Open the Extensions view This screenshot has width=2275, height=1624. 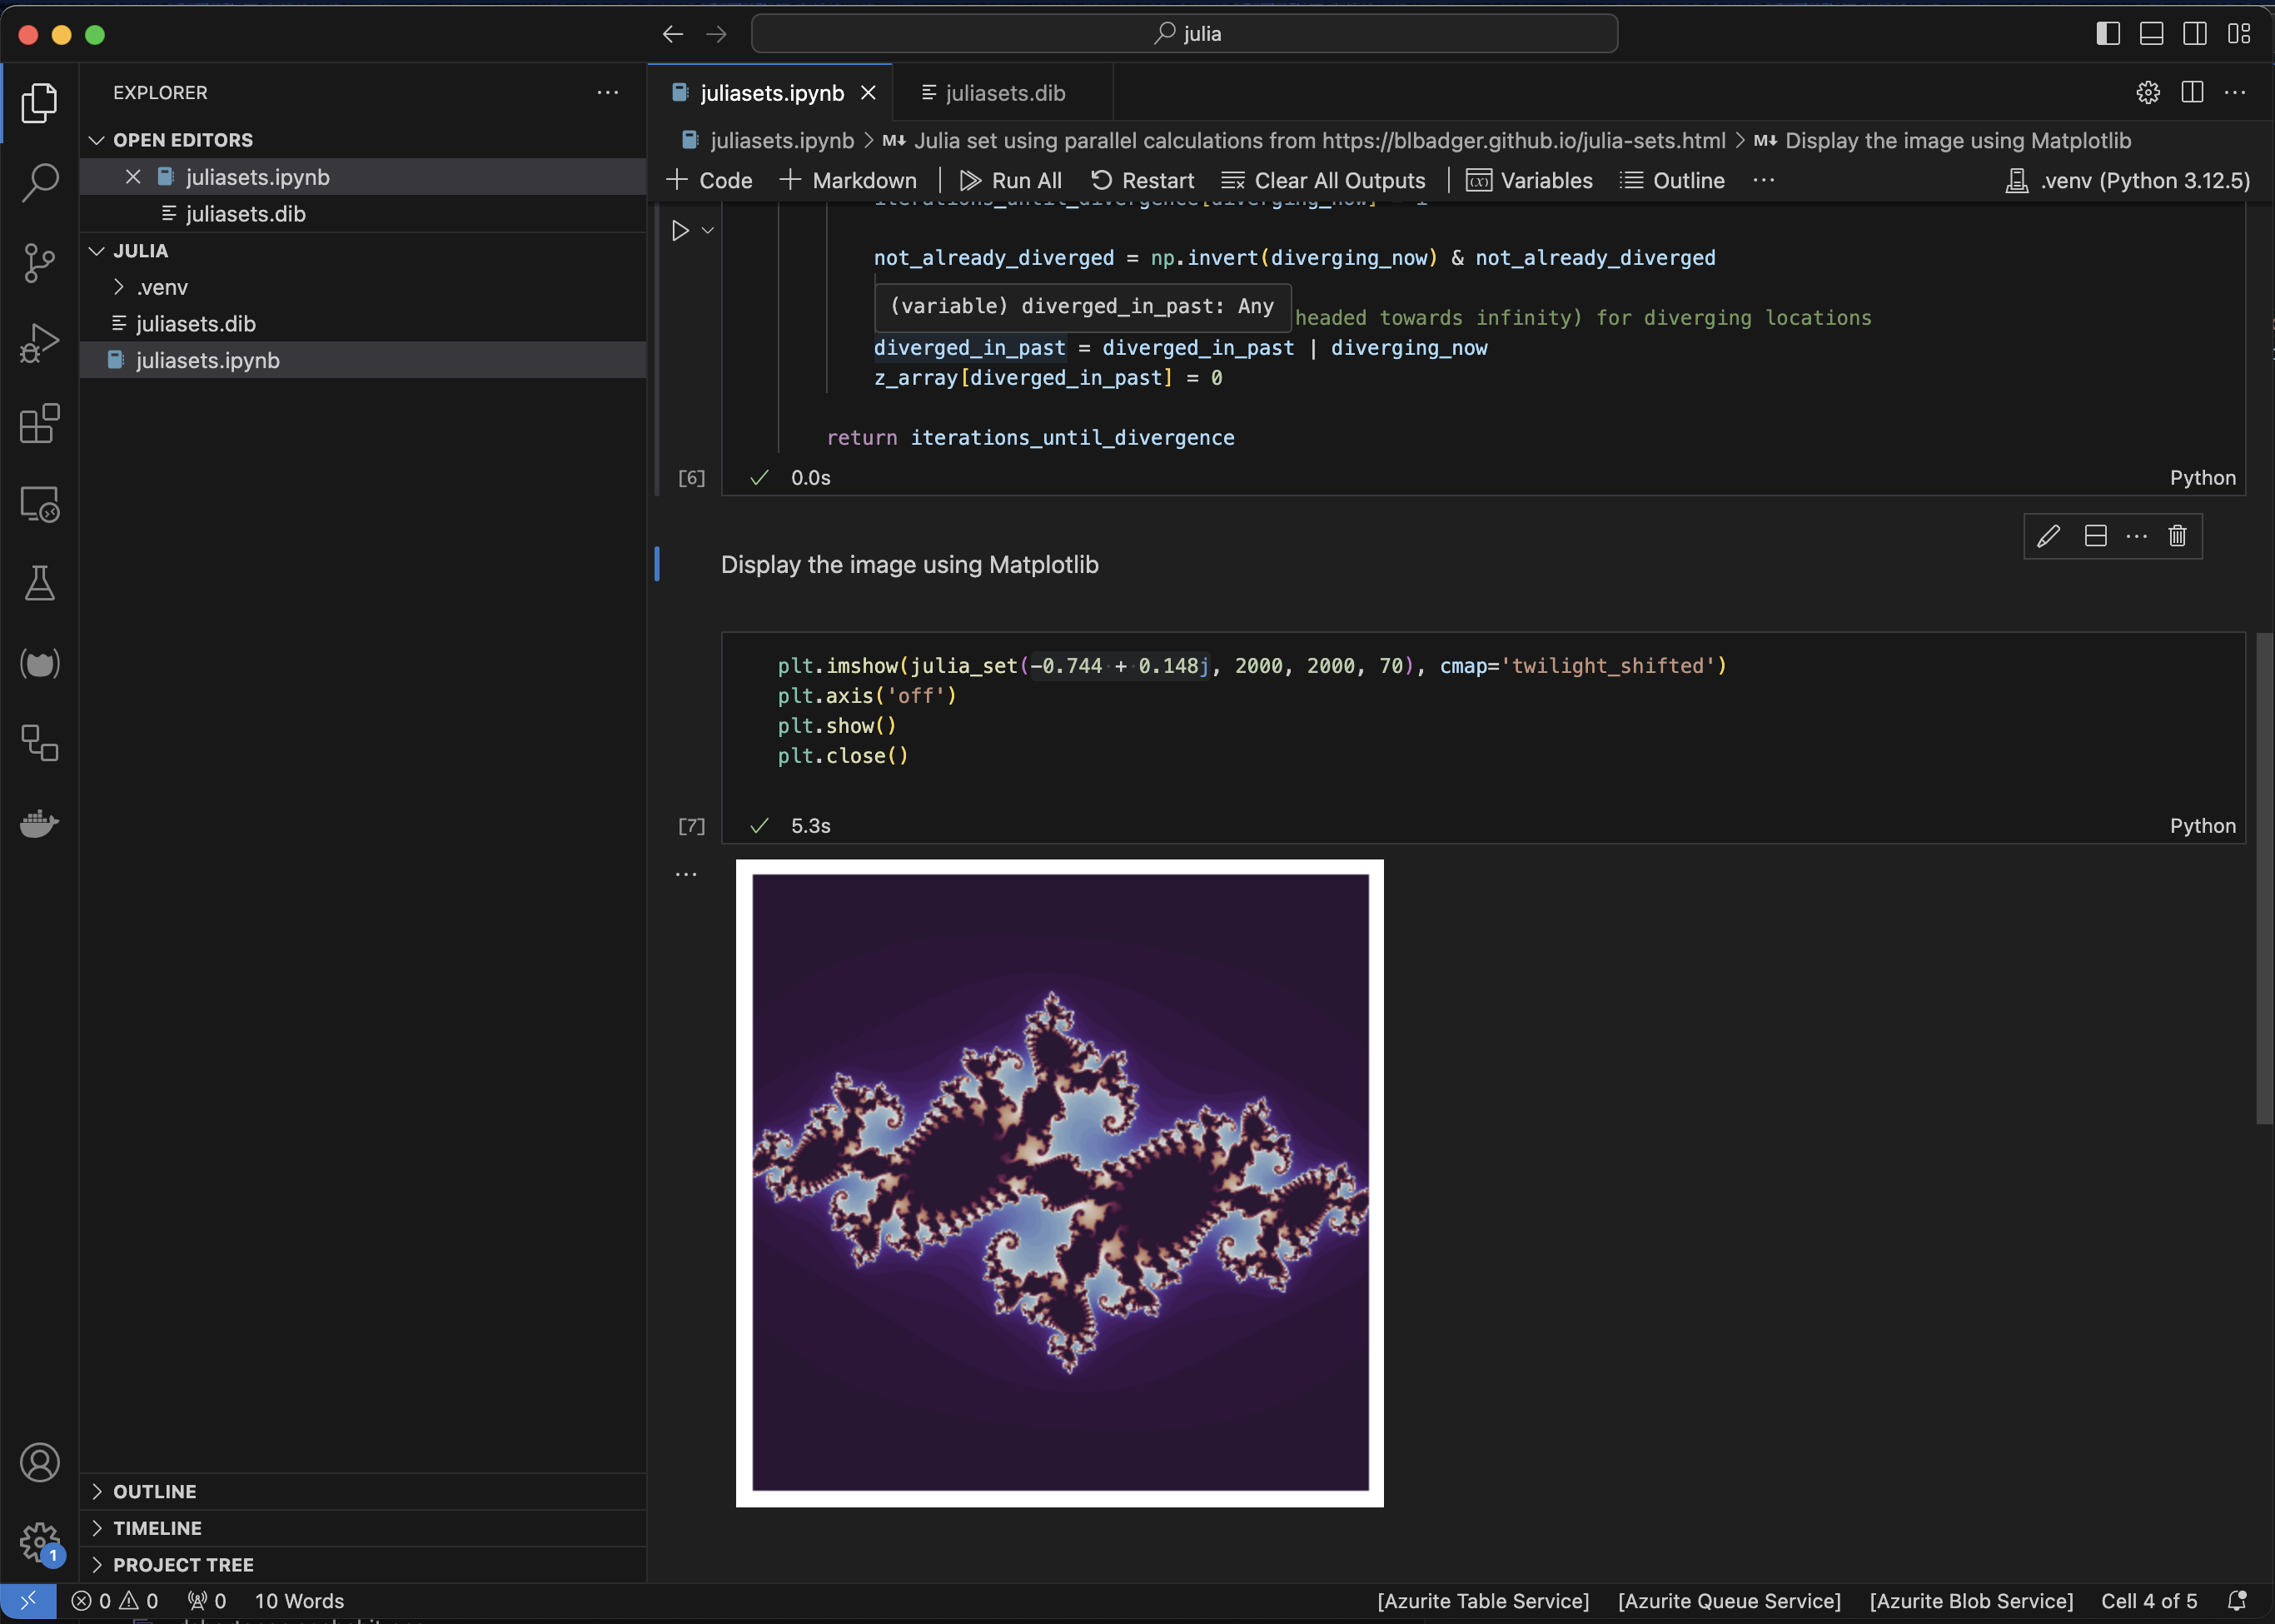[40, 424]
